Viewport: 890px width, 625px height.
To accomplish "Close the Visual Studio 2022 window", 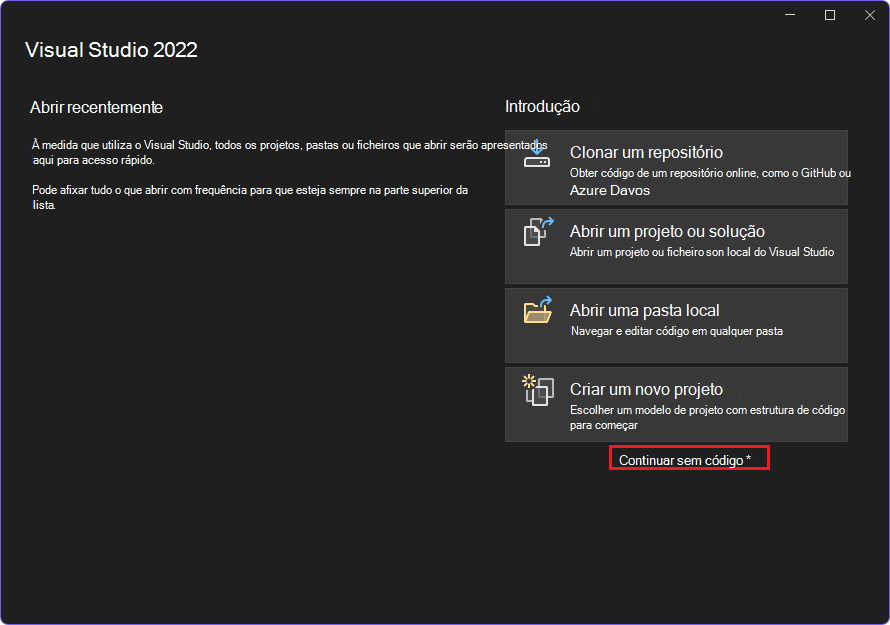I will click(x=870, y=15).
